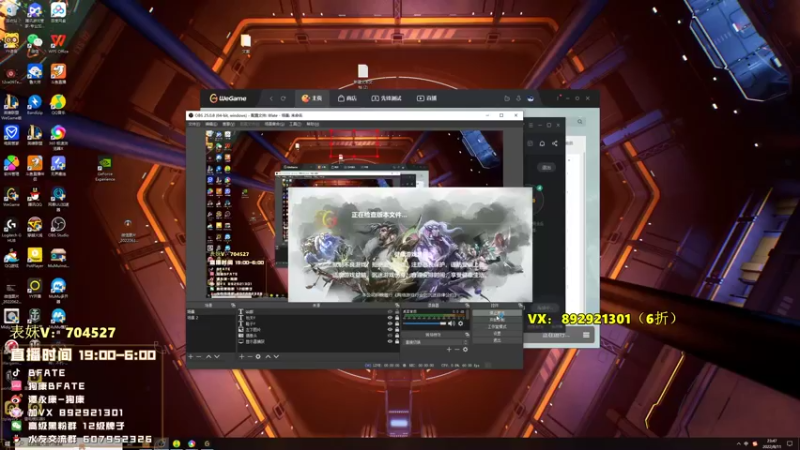Open the OBS 工具 tools menu
Image resolution: width=800 pixels, height=450 pixels.
(x=295, y=124)
